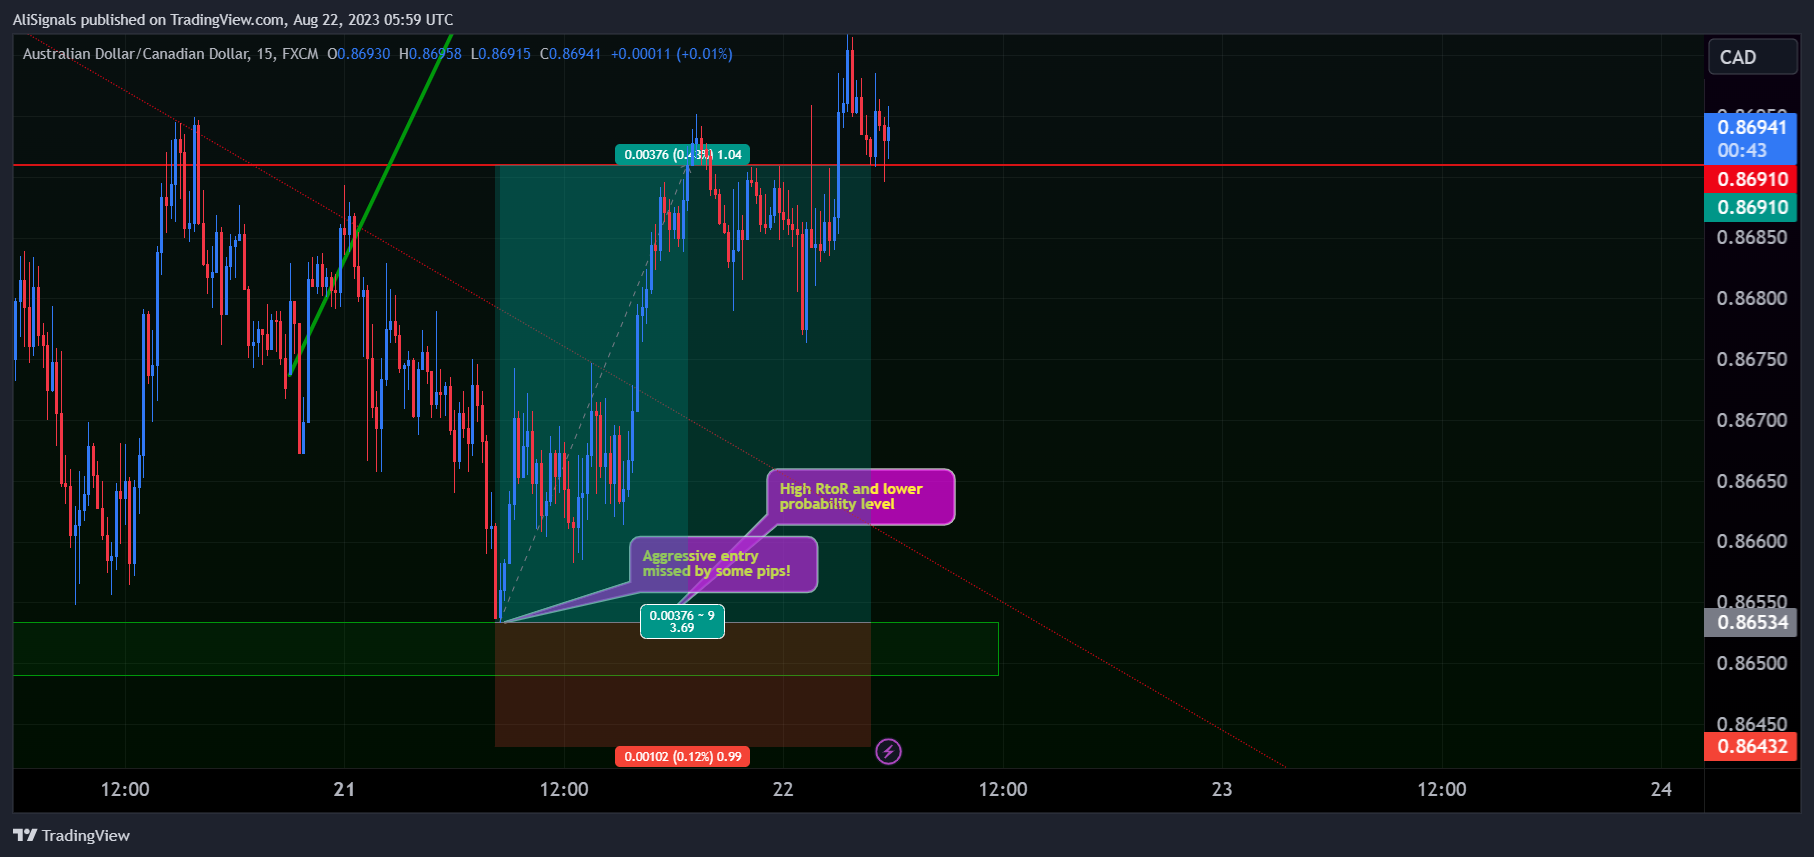The height and width of the screenshot is (857, 1814).
Task: Click the risk/reward label showing 3.69
Action: (682, 622)
